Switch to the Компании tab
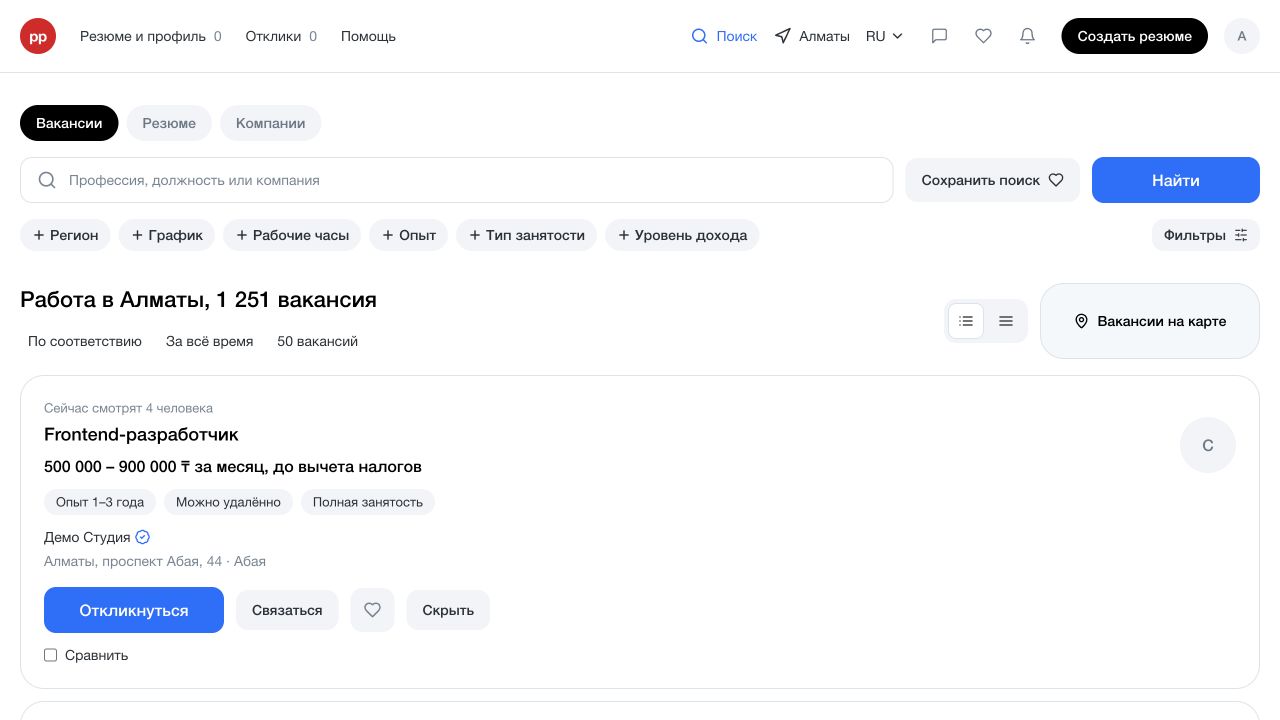The height and width of the screenshot is (720, 1280). point(270,123)
